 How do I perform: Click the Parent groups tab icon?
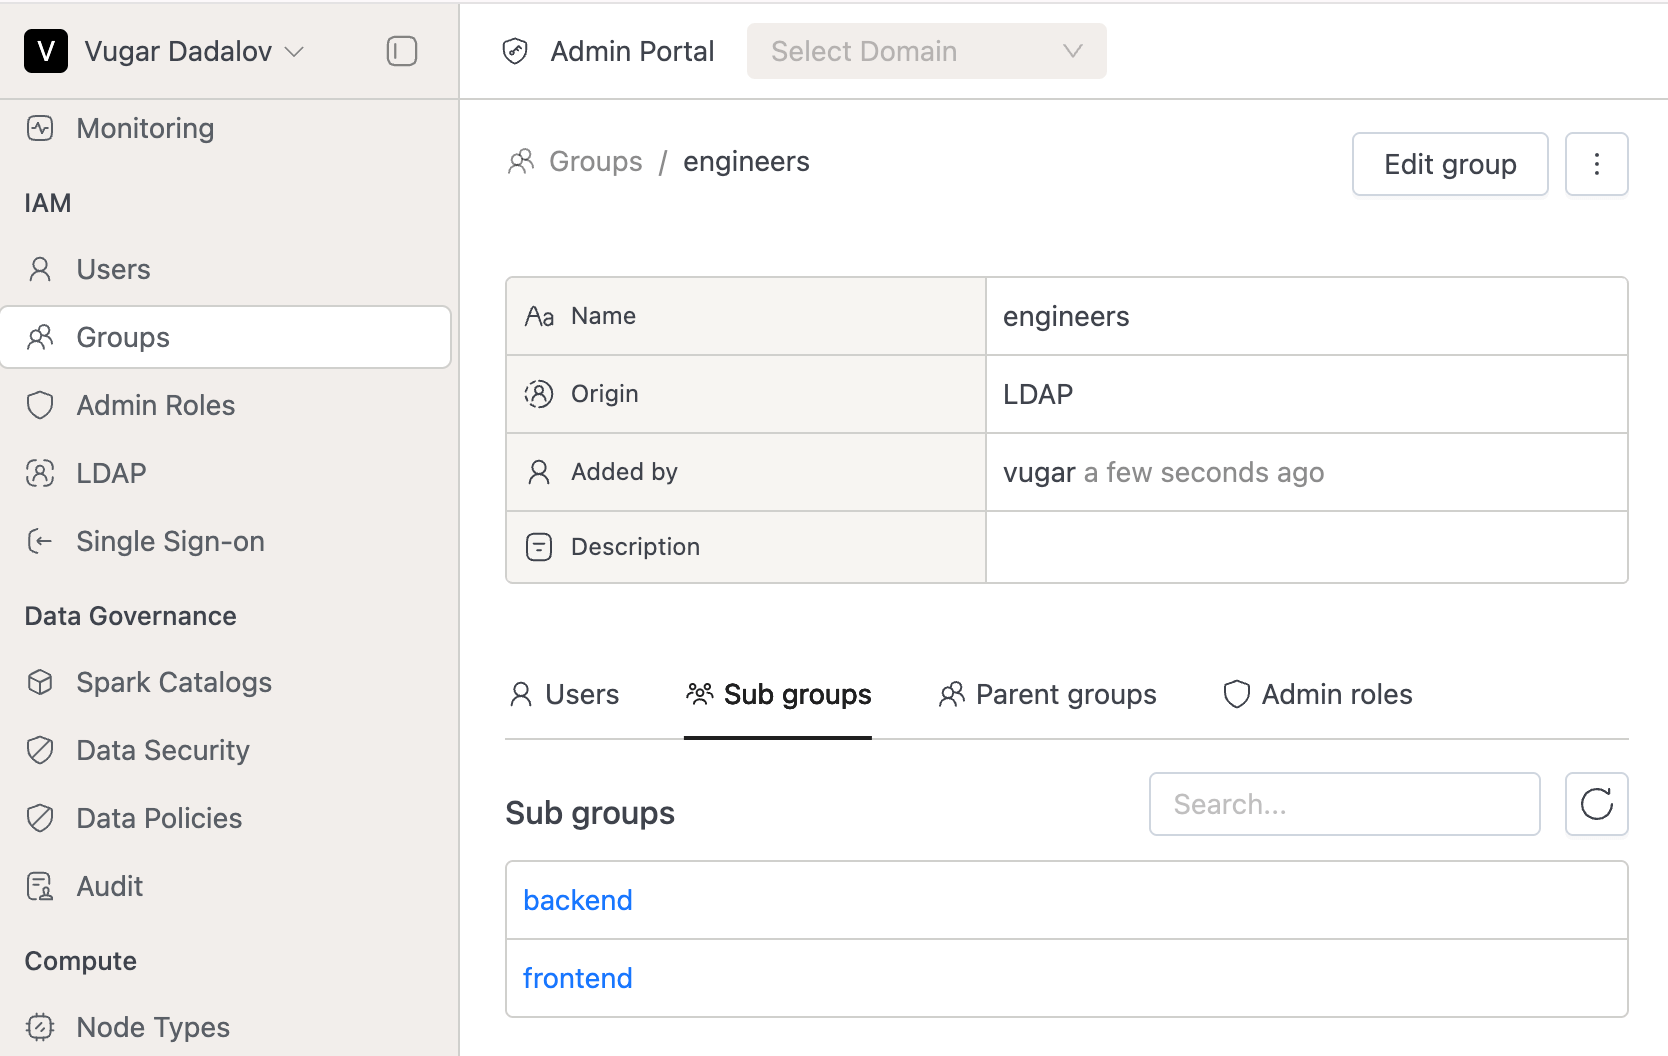(x=952, y=694)
